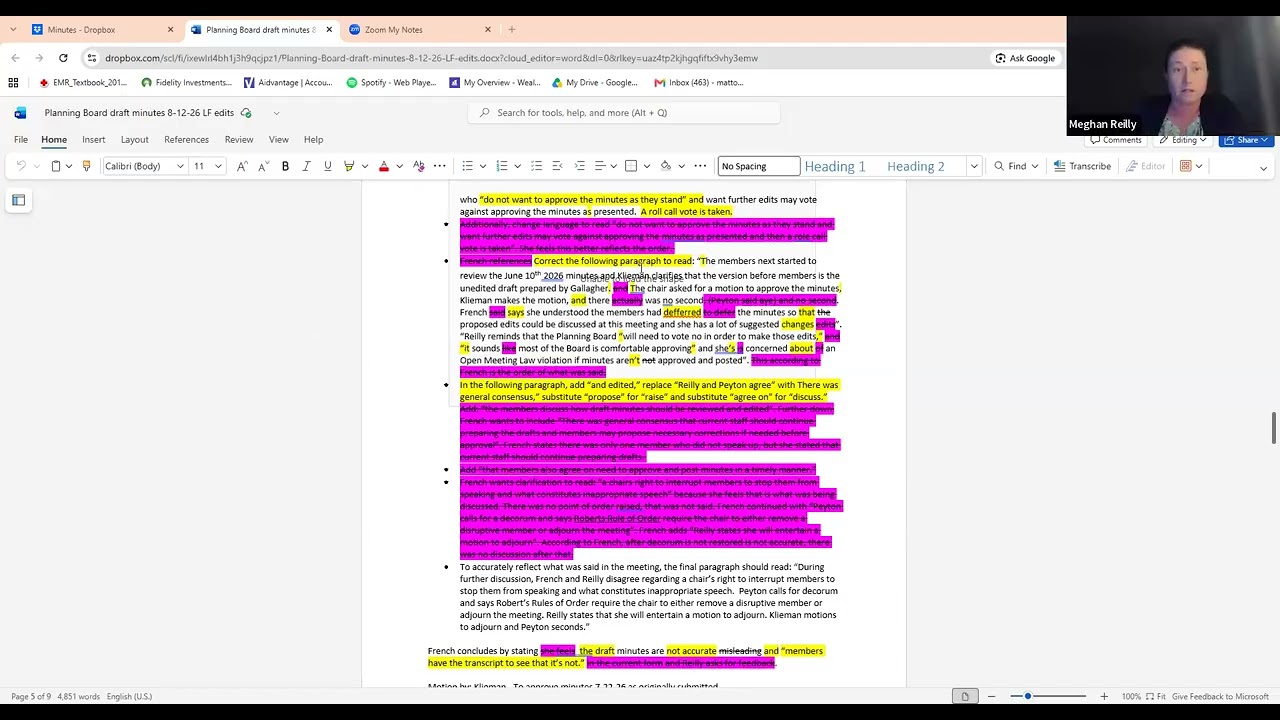Click the Paste clipboard icon
This screenshot has width=1280, height=720.
[56, 166]
